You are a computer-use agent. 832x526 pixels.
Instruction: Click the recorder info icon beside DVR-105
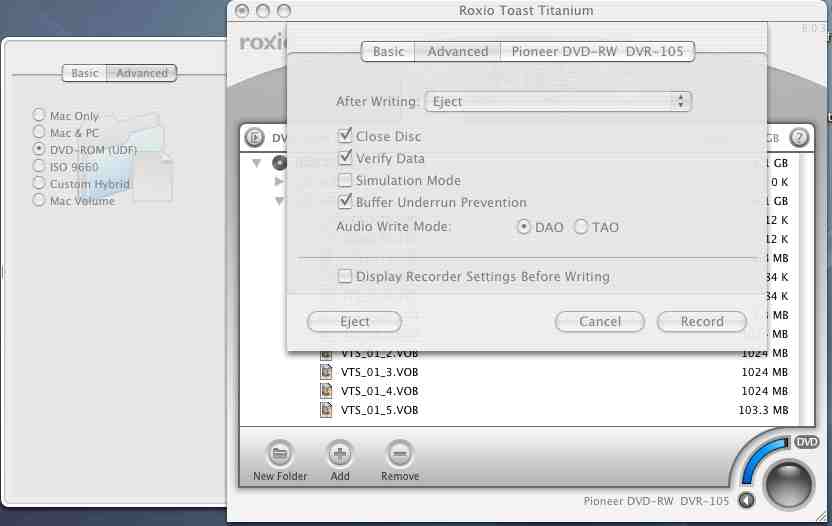click(x=747, y=500)
